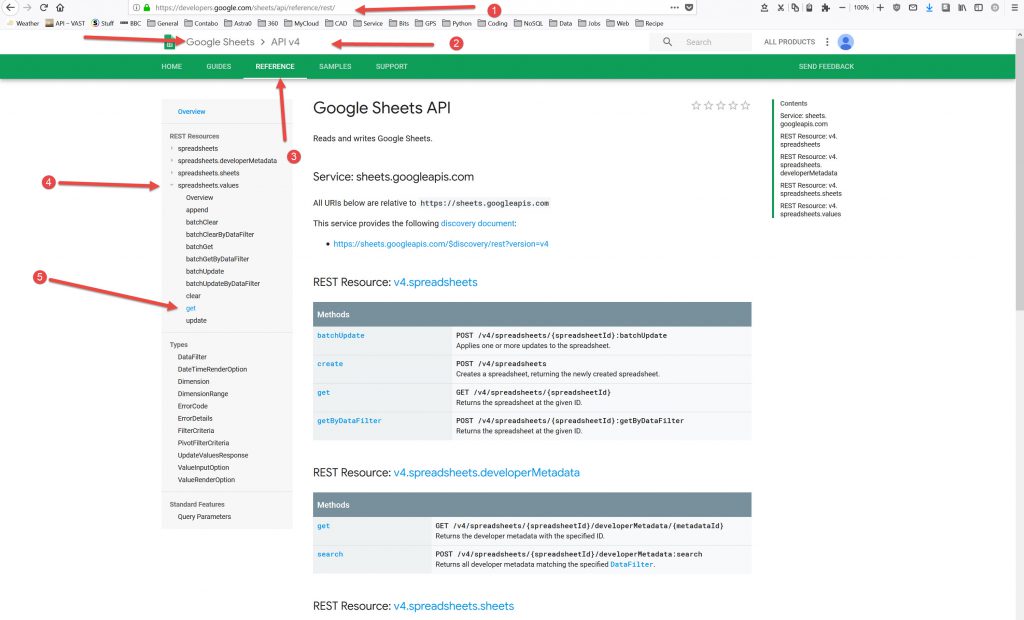Rate the page with the fifth star
This screenshot has height=620, width=1024.
(x=745, y=105)
